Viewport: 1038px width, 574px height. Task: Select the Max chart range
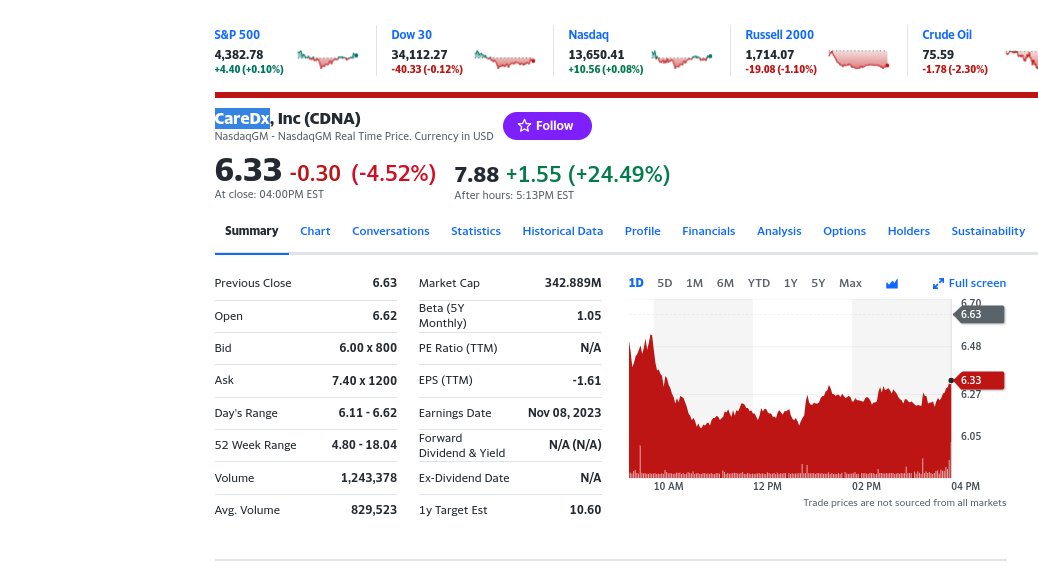point(851,283)
